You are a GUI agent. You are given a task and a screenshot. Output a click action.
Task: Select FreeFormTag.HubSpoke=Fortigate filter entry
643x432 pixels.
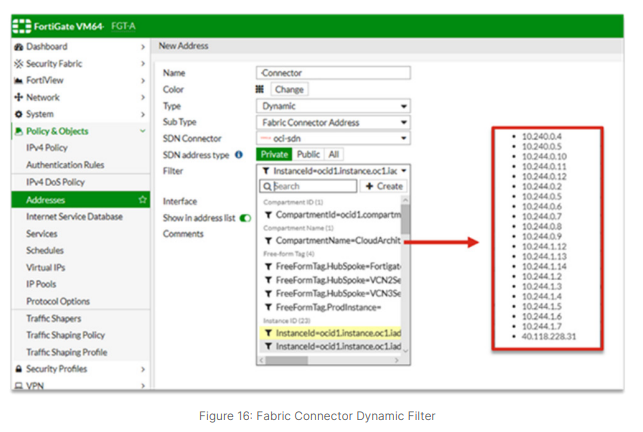point(332,267)
